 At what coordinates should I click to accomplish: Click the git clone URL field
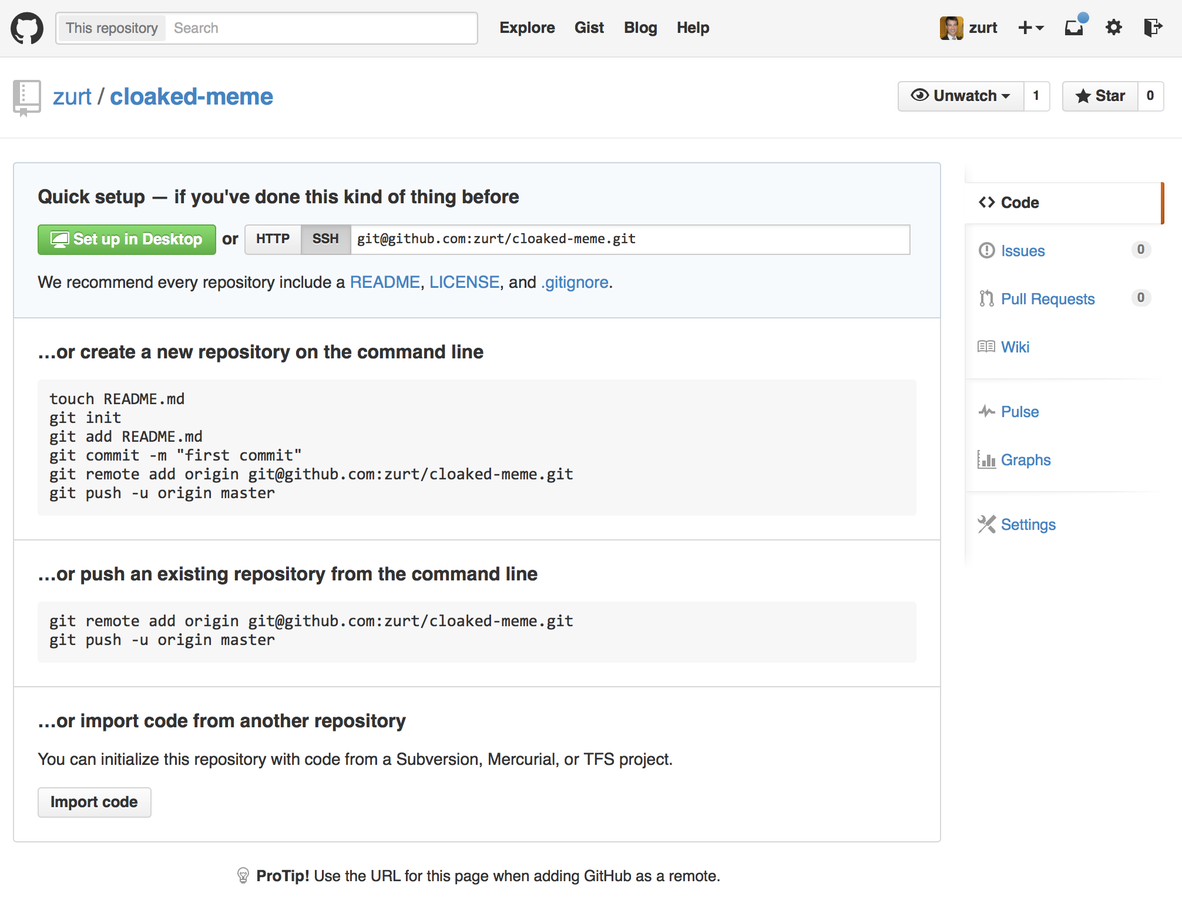[630, 240]
